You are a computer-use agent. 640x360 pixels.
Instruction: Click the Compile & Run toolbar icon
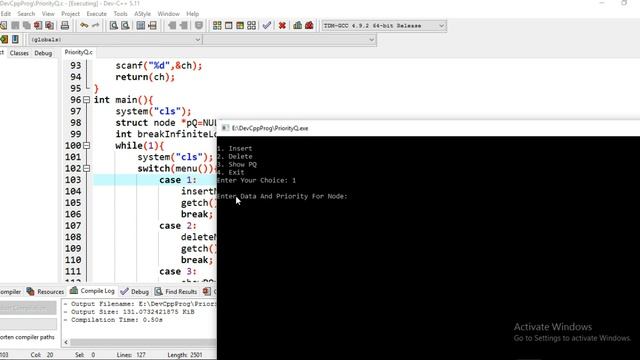240,25
